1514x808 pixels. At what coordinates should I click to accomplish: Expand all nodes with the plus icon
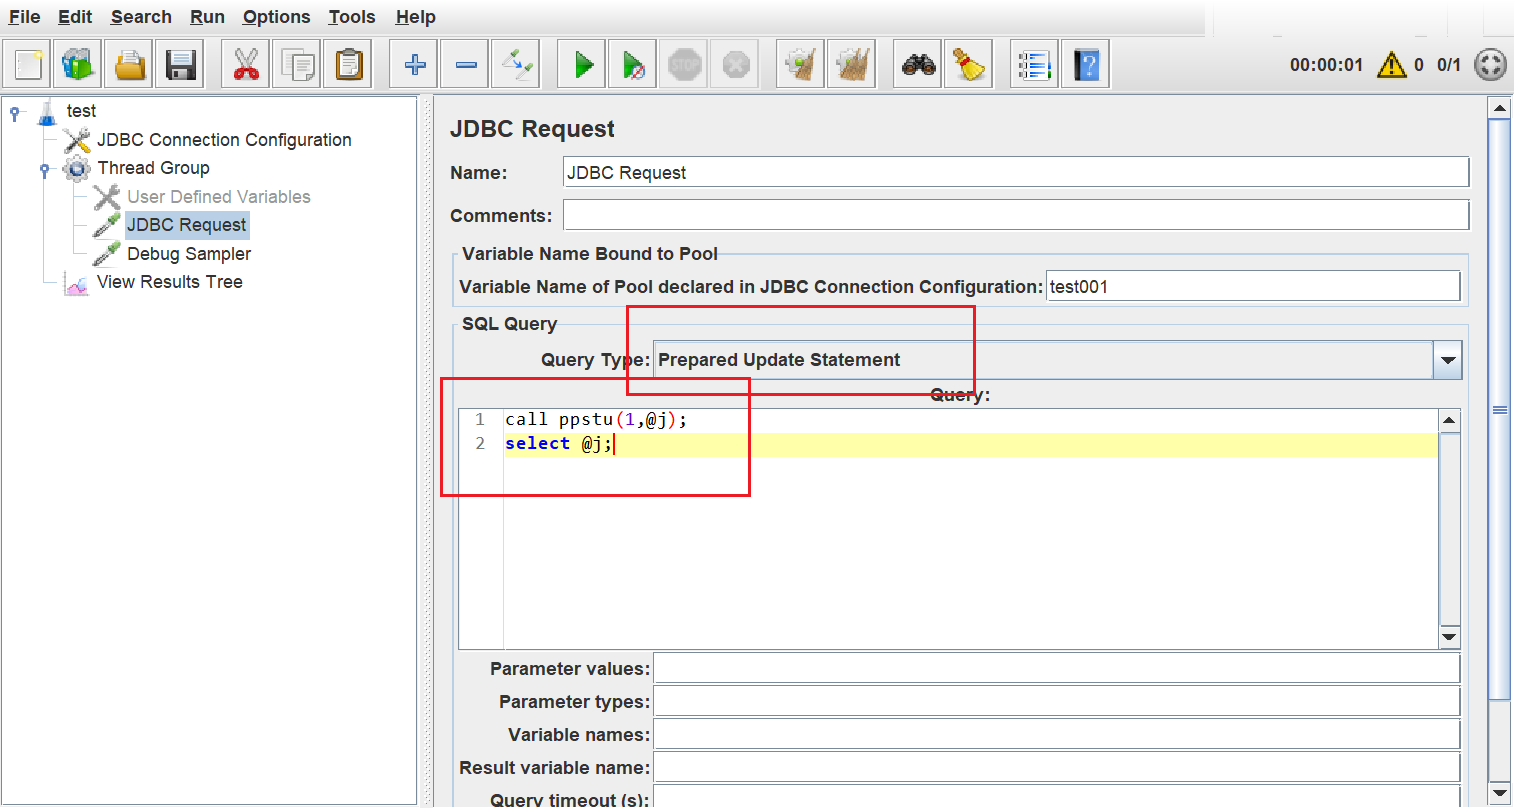coord(414,65)
